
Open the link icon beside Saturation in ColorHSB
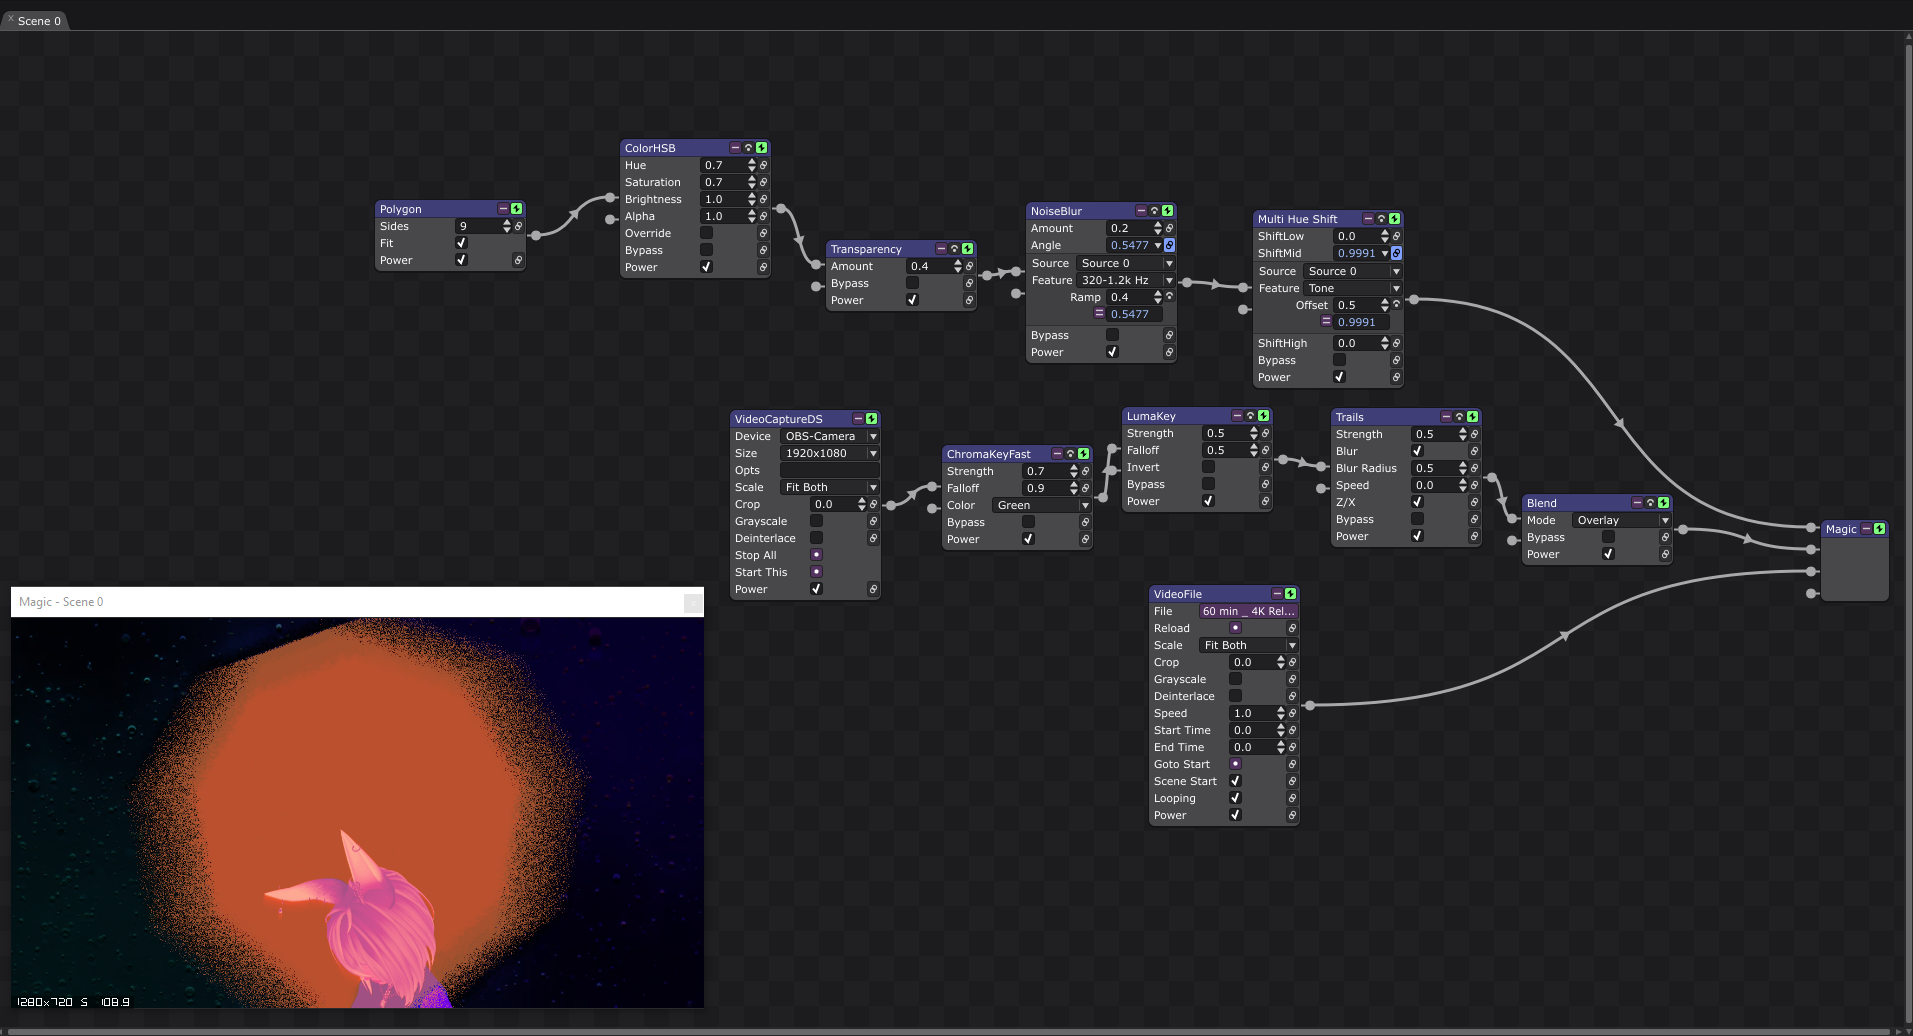coord(763,182)
